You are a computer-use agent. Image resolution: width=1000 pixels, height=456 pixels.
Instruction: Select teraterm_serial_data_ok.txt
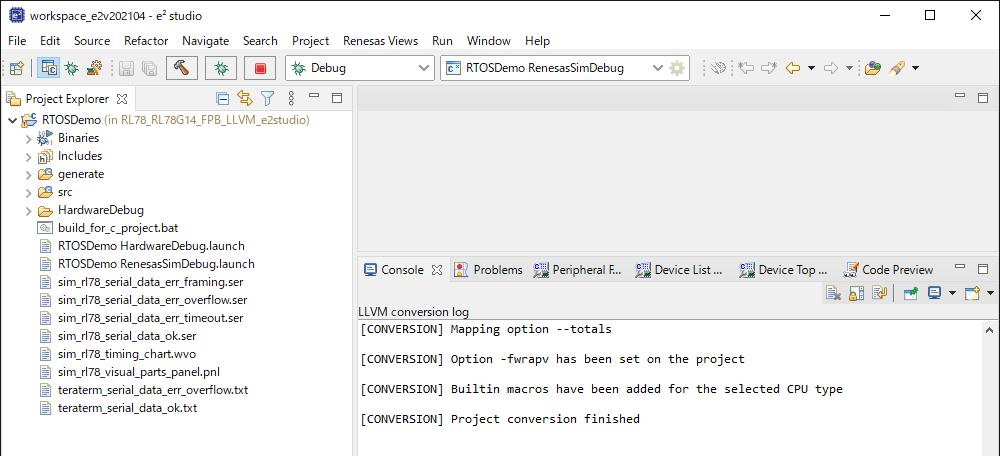pyautogui.click(x=128, y=408)
